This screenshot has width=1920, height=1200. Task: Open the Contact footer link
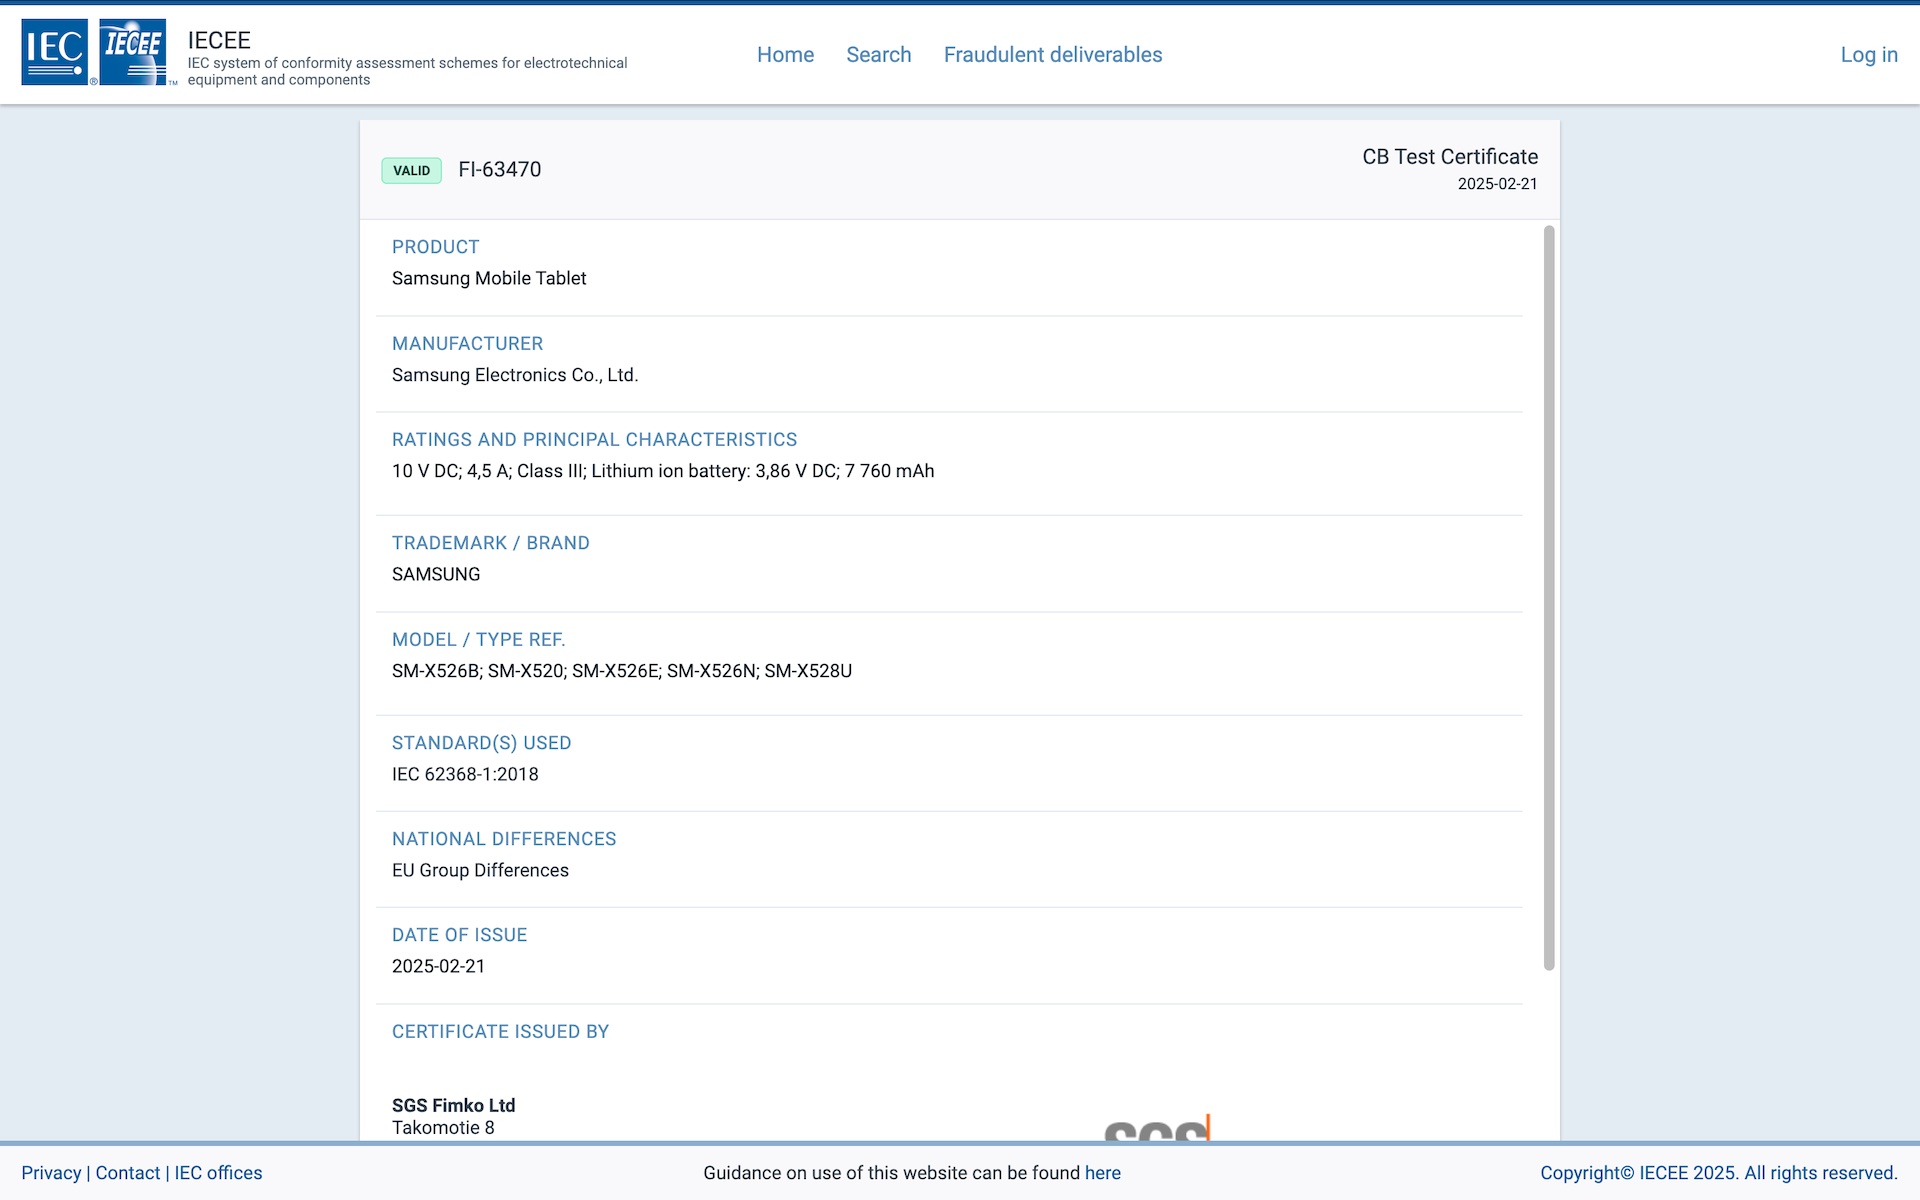tap(127, 1173)
